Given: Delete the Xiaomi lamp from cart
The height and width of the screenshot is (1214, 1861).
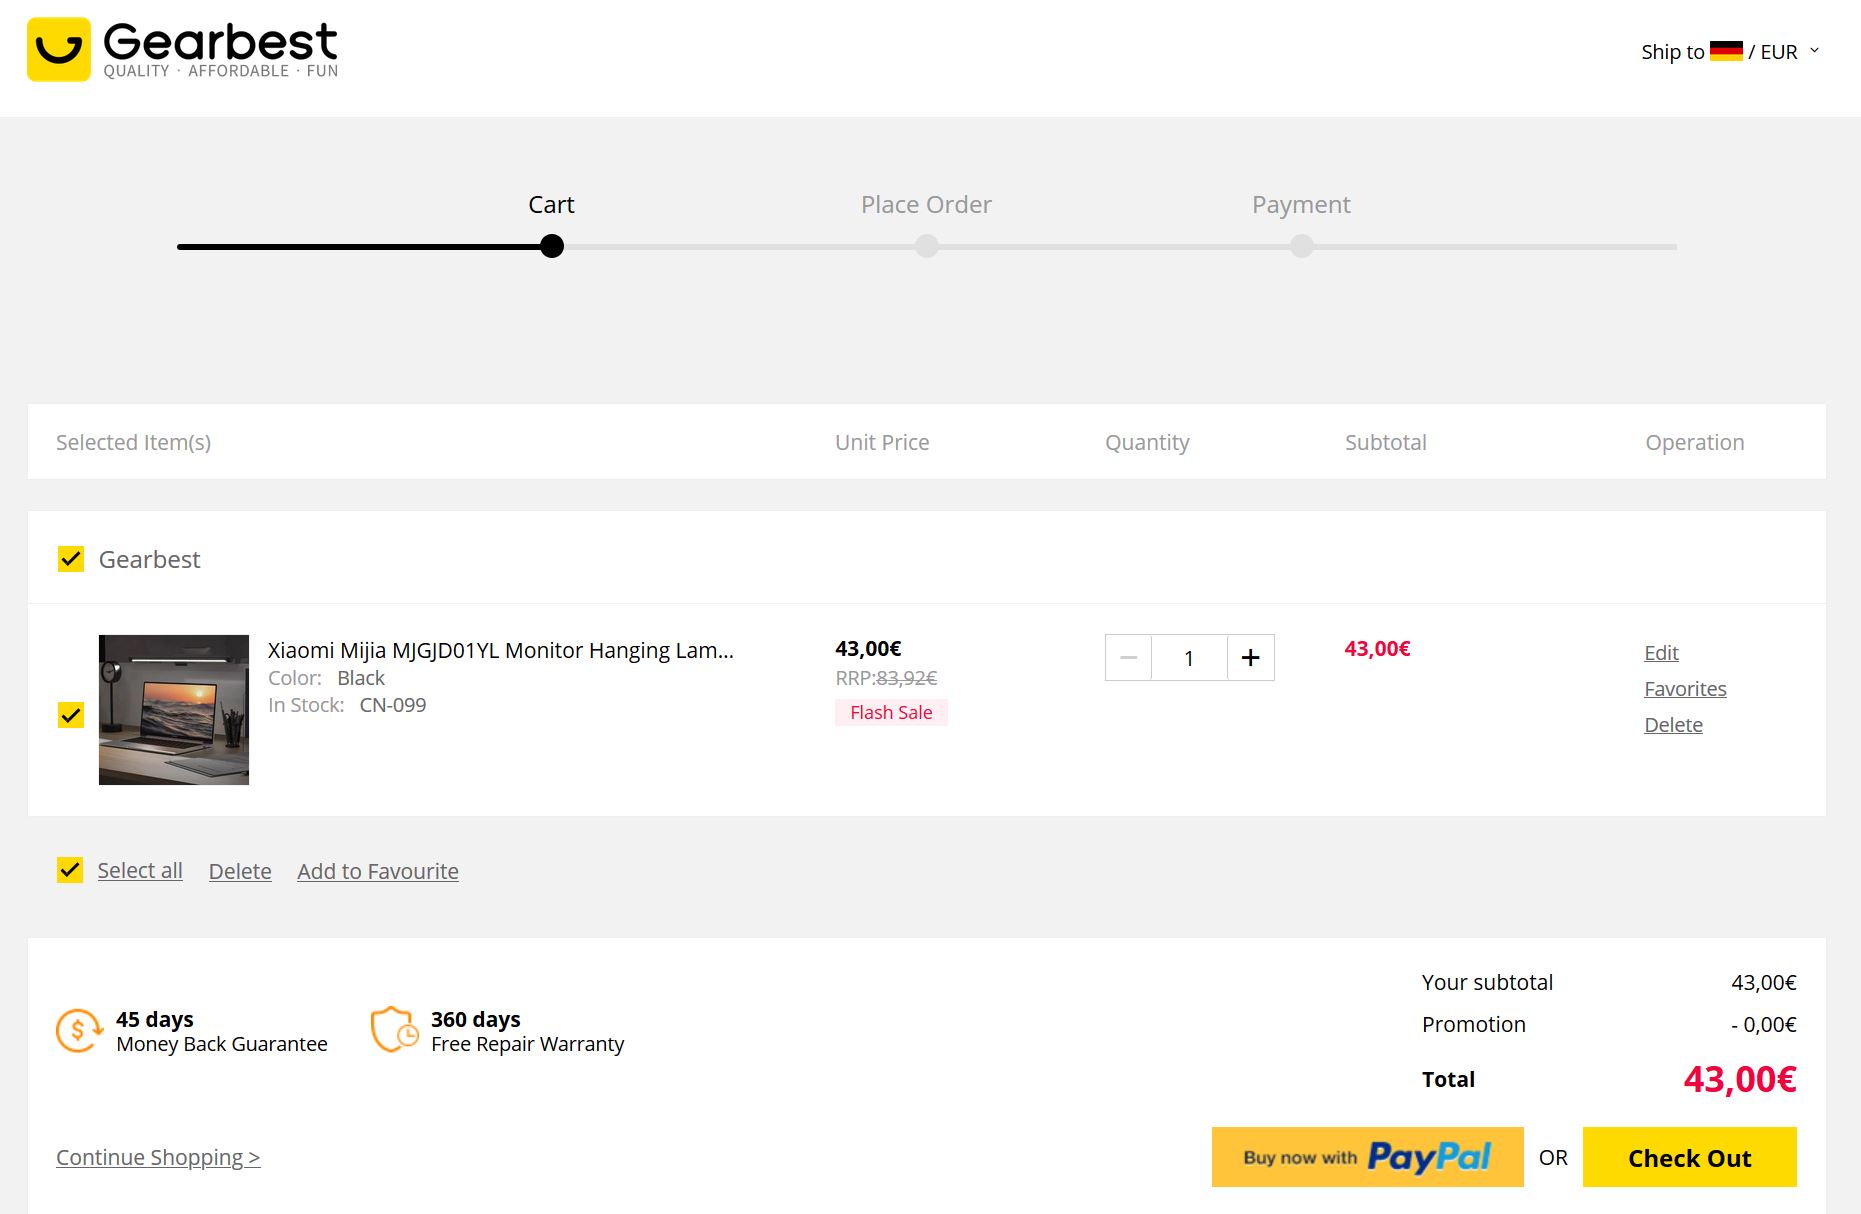Looking at the screenshot, I should point(1673,724).
